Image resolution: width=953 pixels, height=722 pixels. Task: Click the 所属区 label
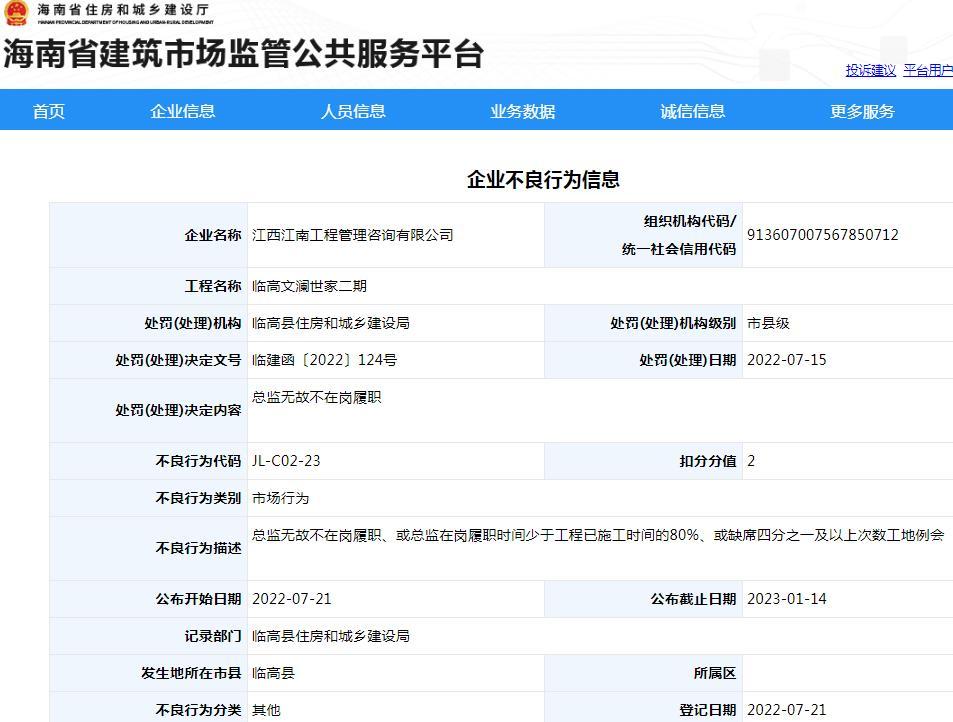715,673
